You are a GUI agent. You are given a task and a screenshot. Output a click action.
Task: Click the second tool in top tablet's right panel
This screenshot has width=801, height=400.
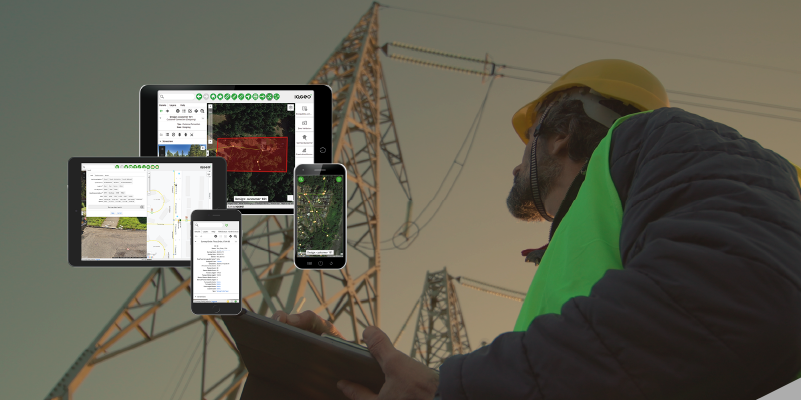304,123
